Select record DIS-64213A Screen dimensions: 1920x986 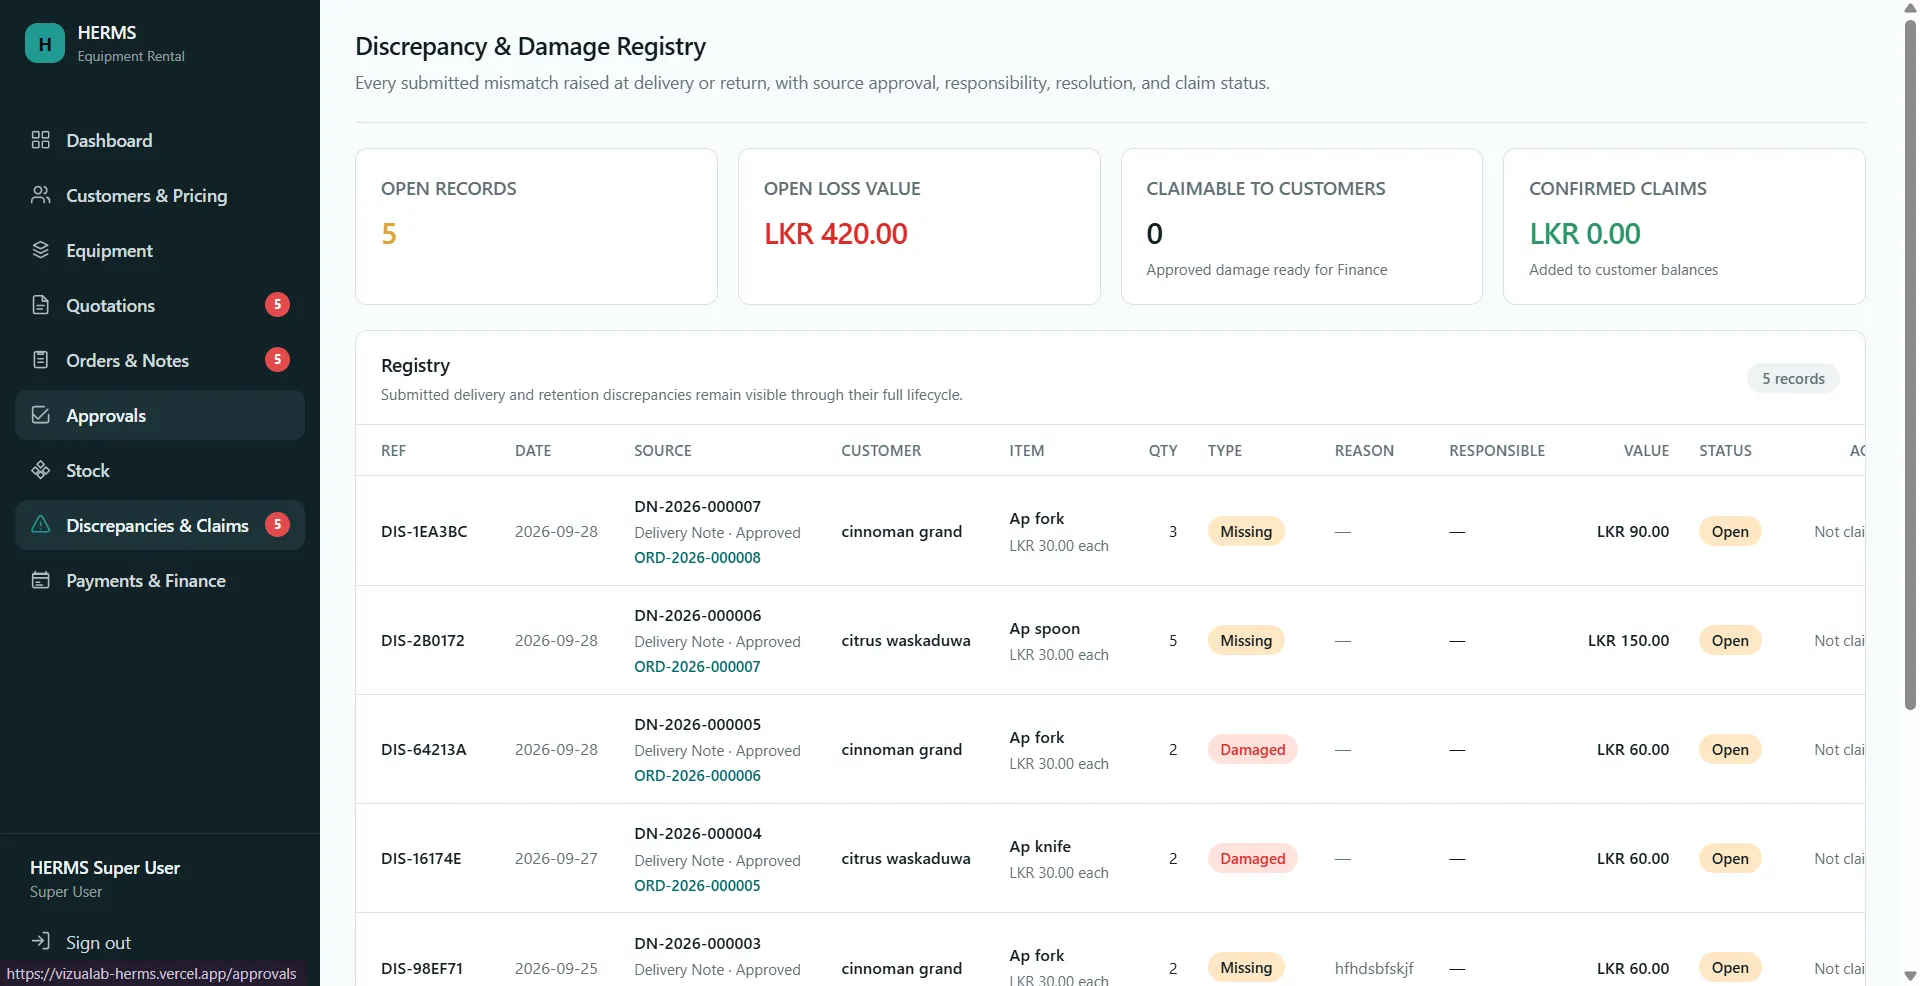(423, 750)
